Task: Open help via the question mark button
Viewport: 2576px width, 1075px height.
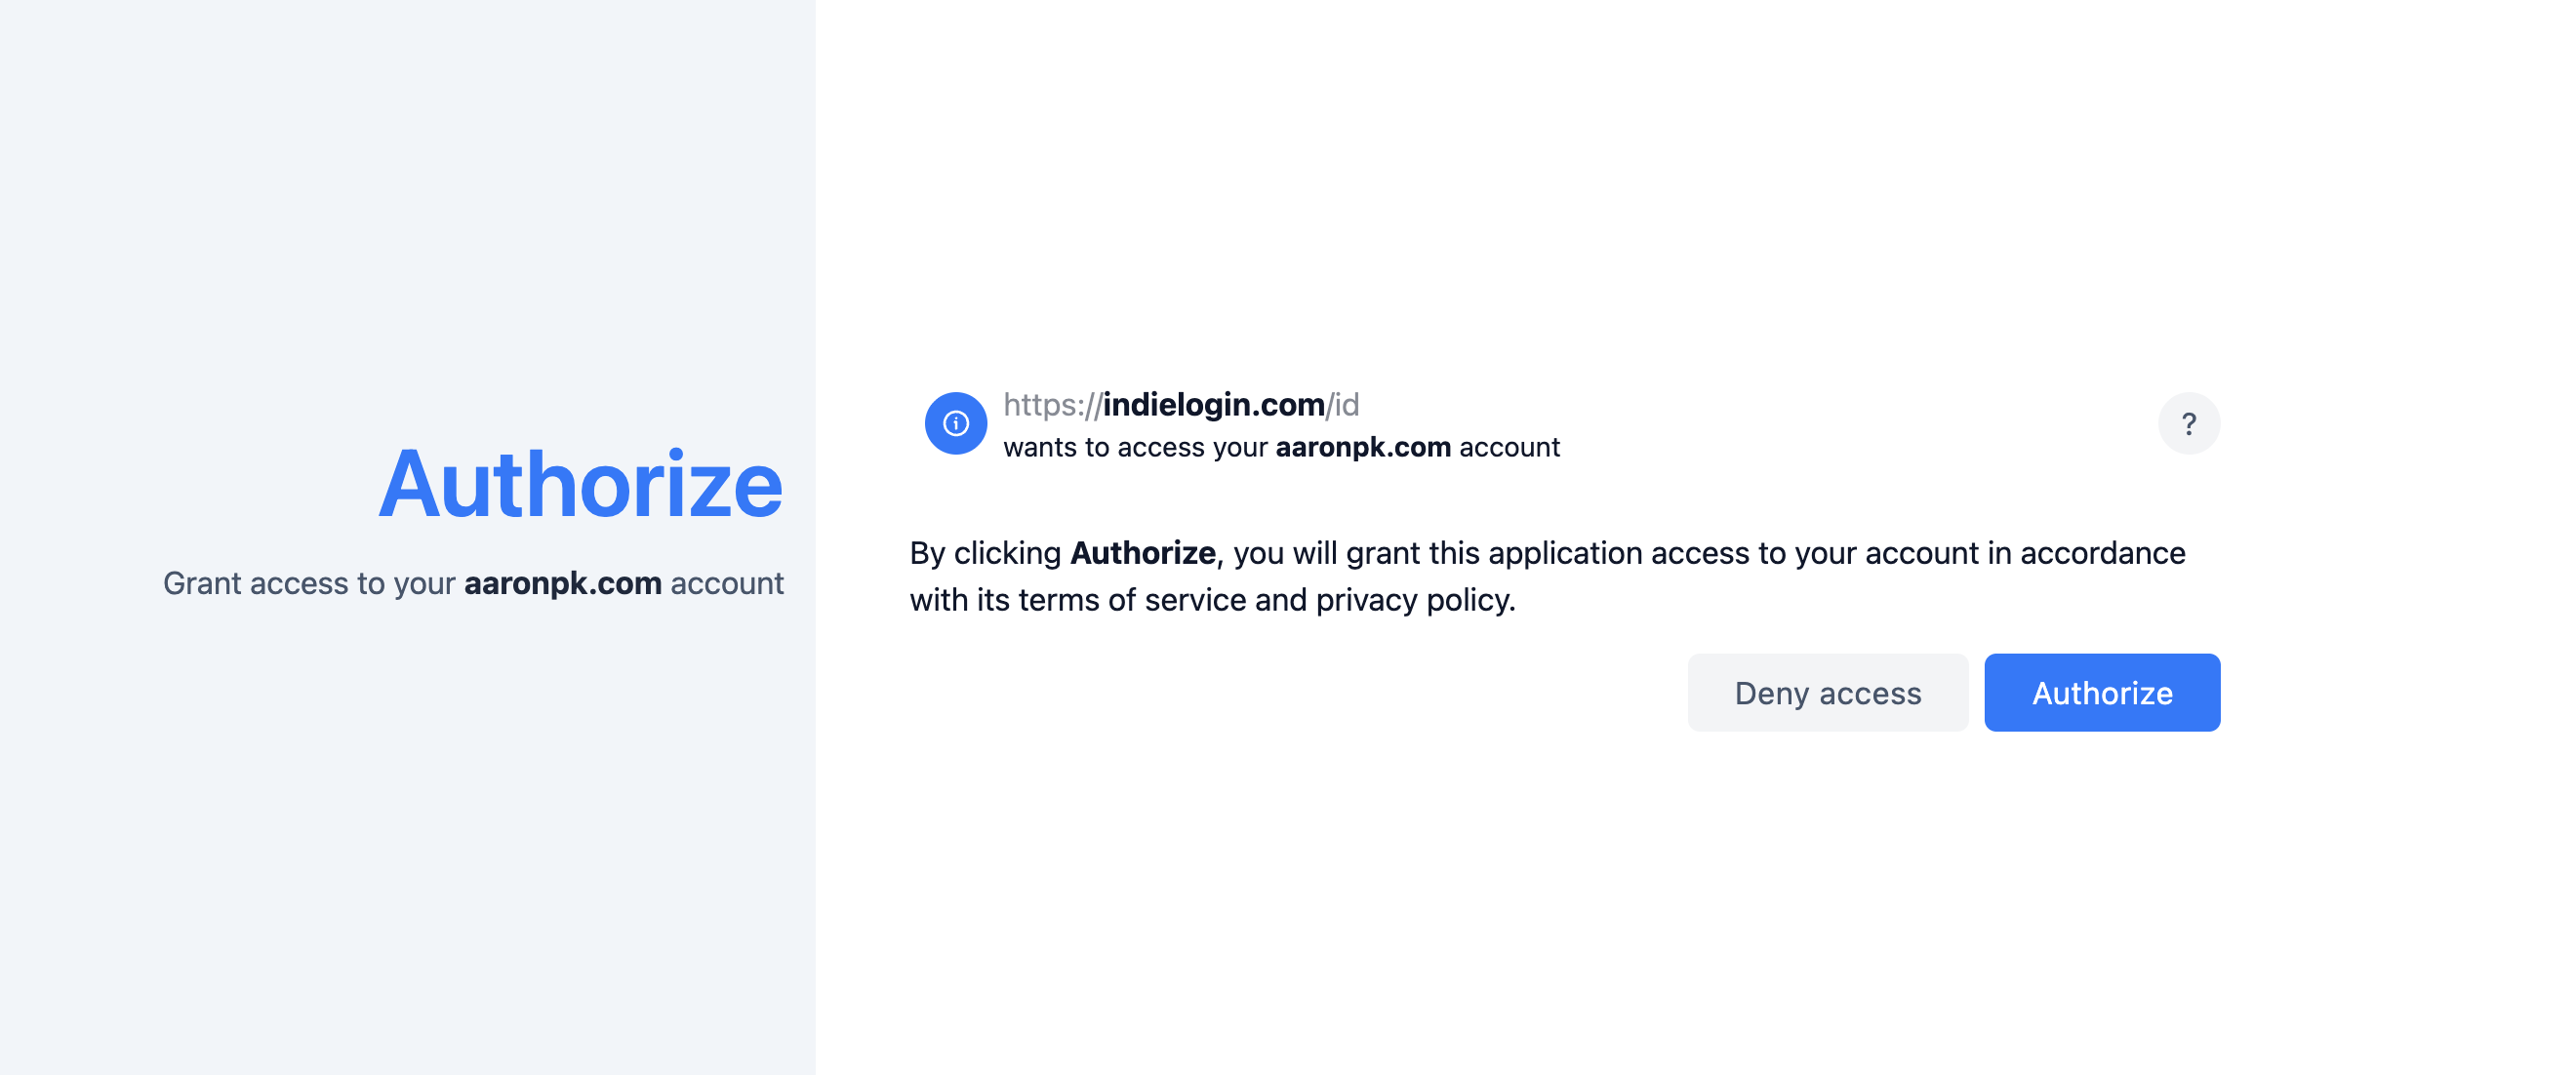Action: (2188, 423)
